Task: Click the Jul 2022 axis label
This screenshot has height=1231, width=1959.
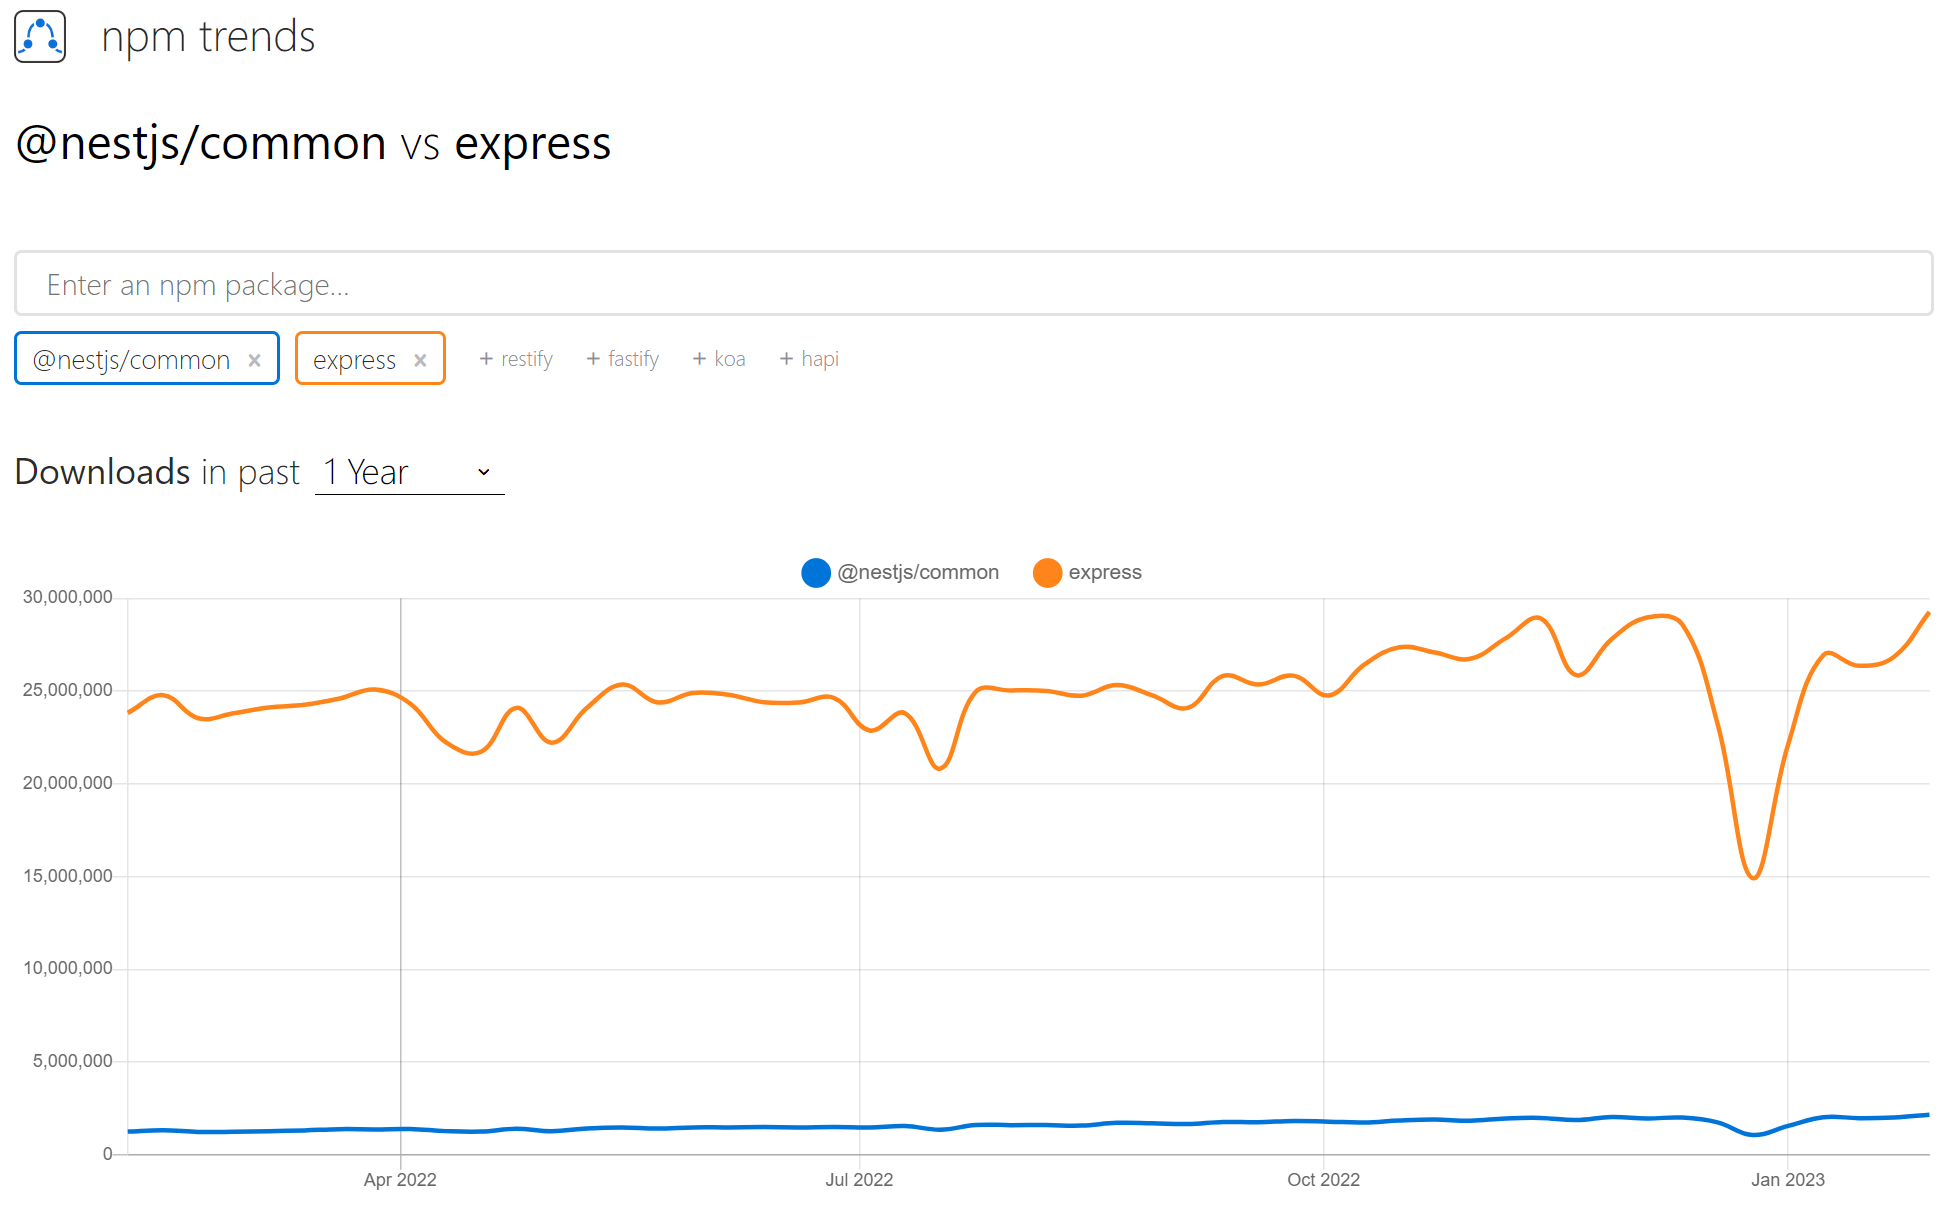Action: (859, 1180)
